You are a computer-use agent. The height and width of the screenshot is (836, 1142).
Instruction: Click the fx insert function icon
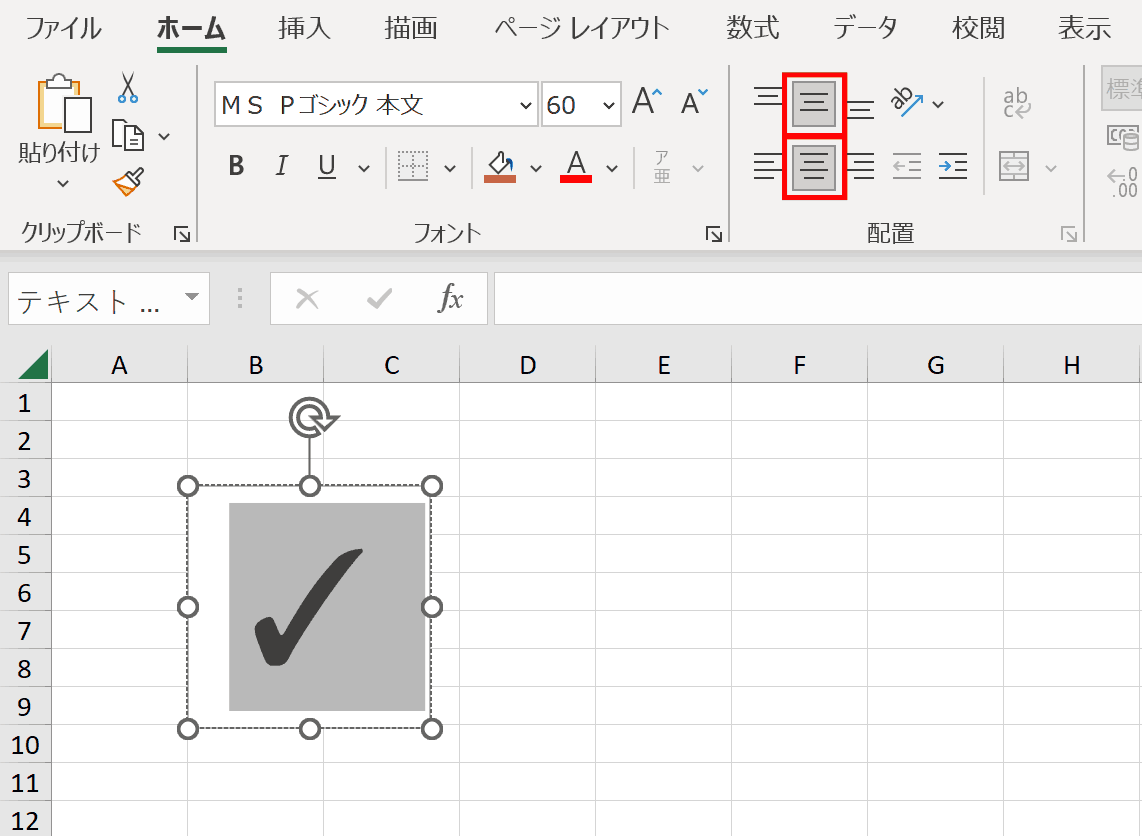click(x=450, y=299)
